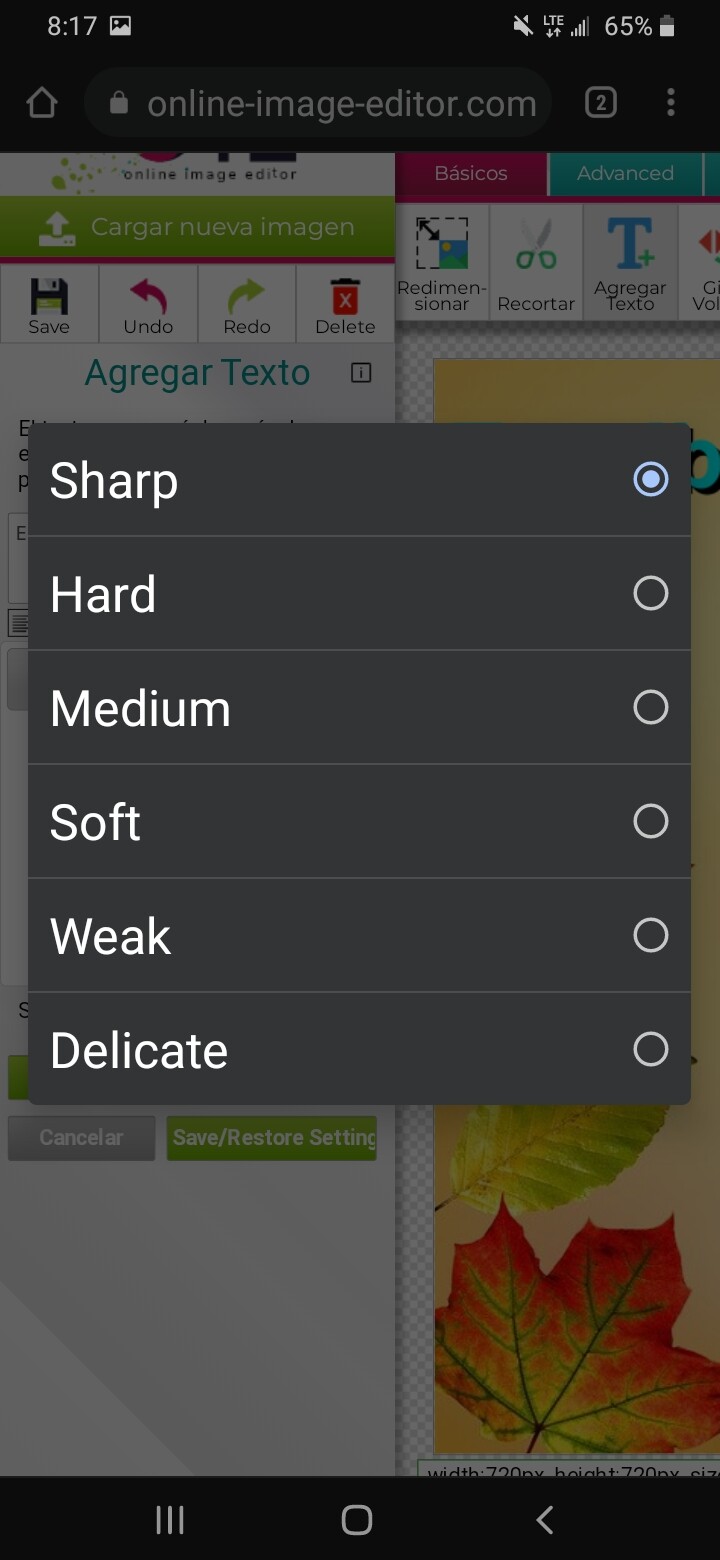720x1560 pixels.
Task: Open Chrome three-dot menu
Action: click(670, 103)
